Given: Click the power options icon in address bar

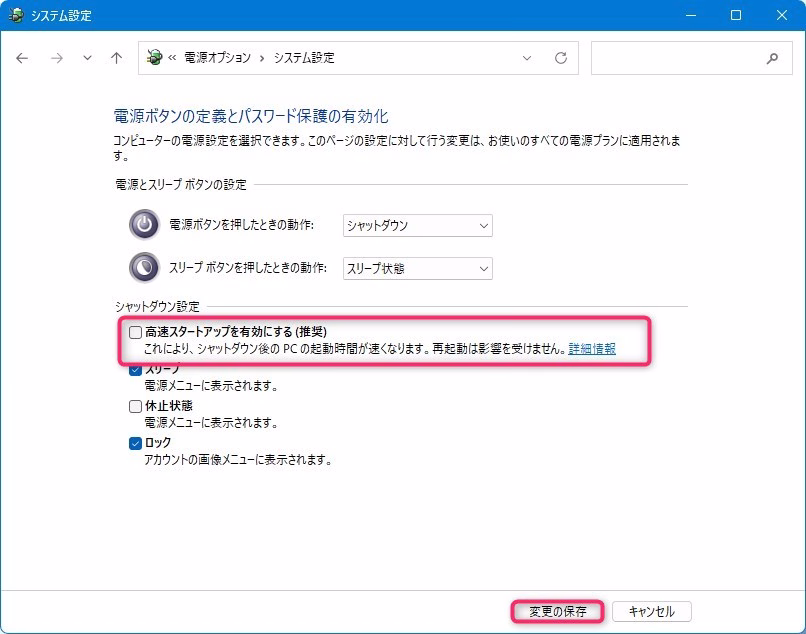Looking at the screenshot, I should [x=154, y=58].
